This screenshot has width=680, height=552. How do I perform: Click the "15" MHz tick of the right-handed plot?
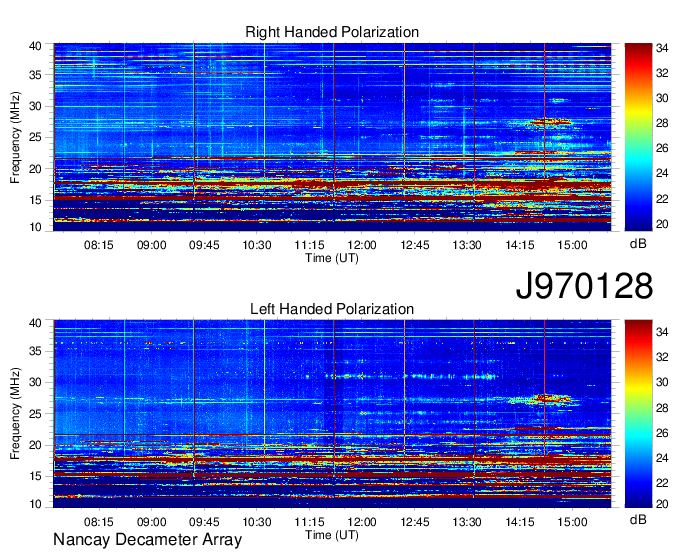coord(35,200)
